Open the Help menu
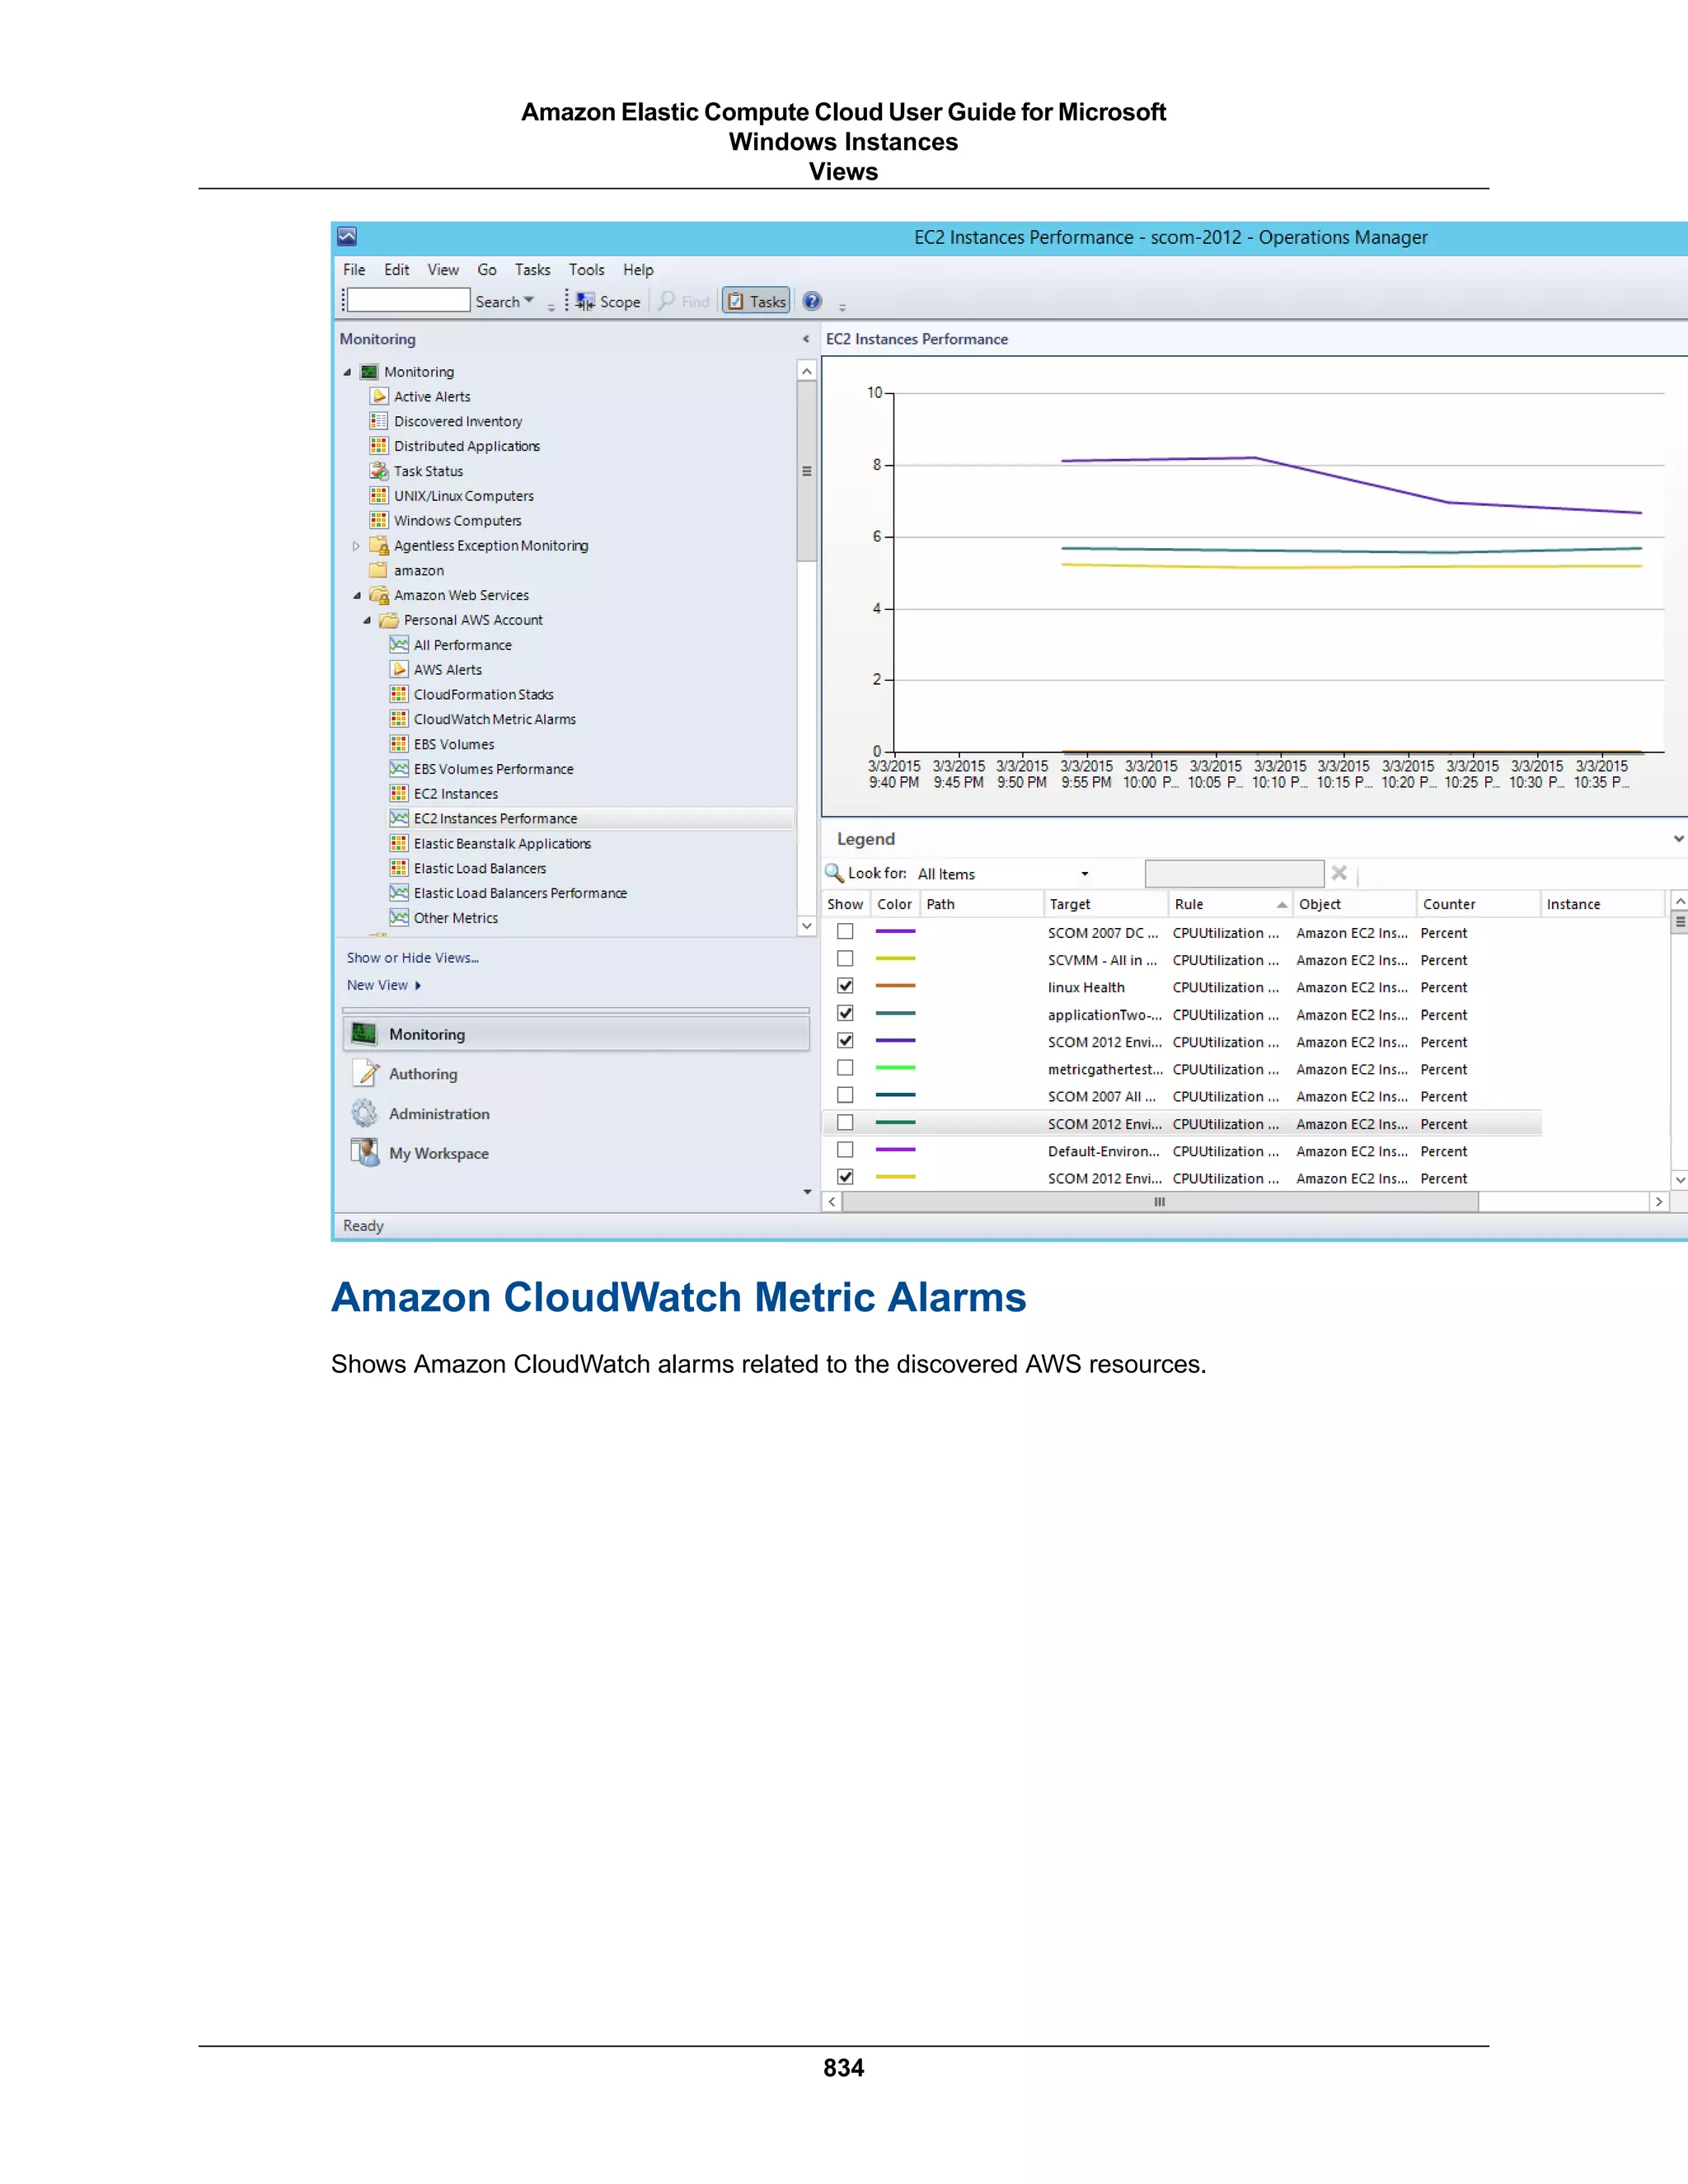Viewport: 1688px width, 2184px height. [x=638, y=270]
